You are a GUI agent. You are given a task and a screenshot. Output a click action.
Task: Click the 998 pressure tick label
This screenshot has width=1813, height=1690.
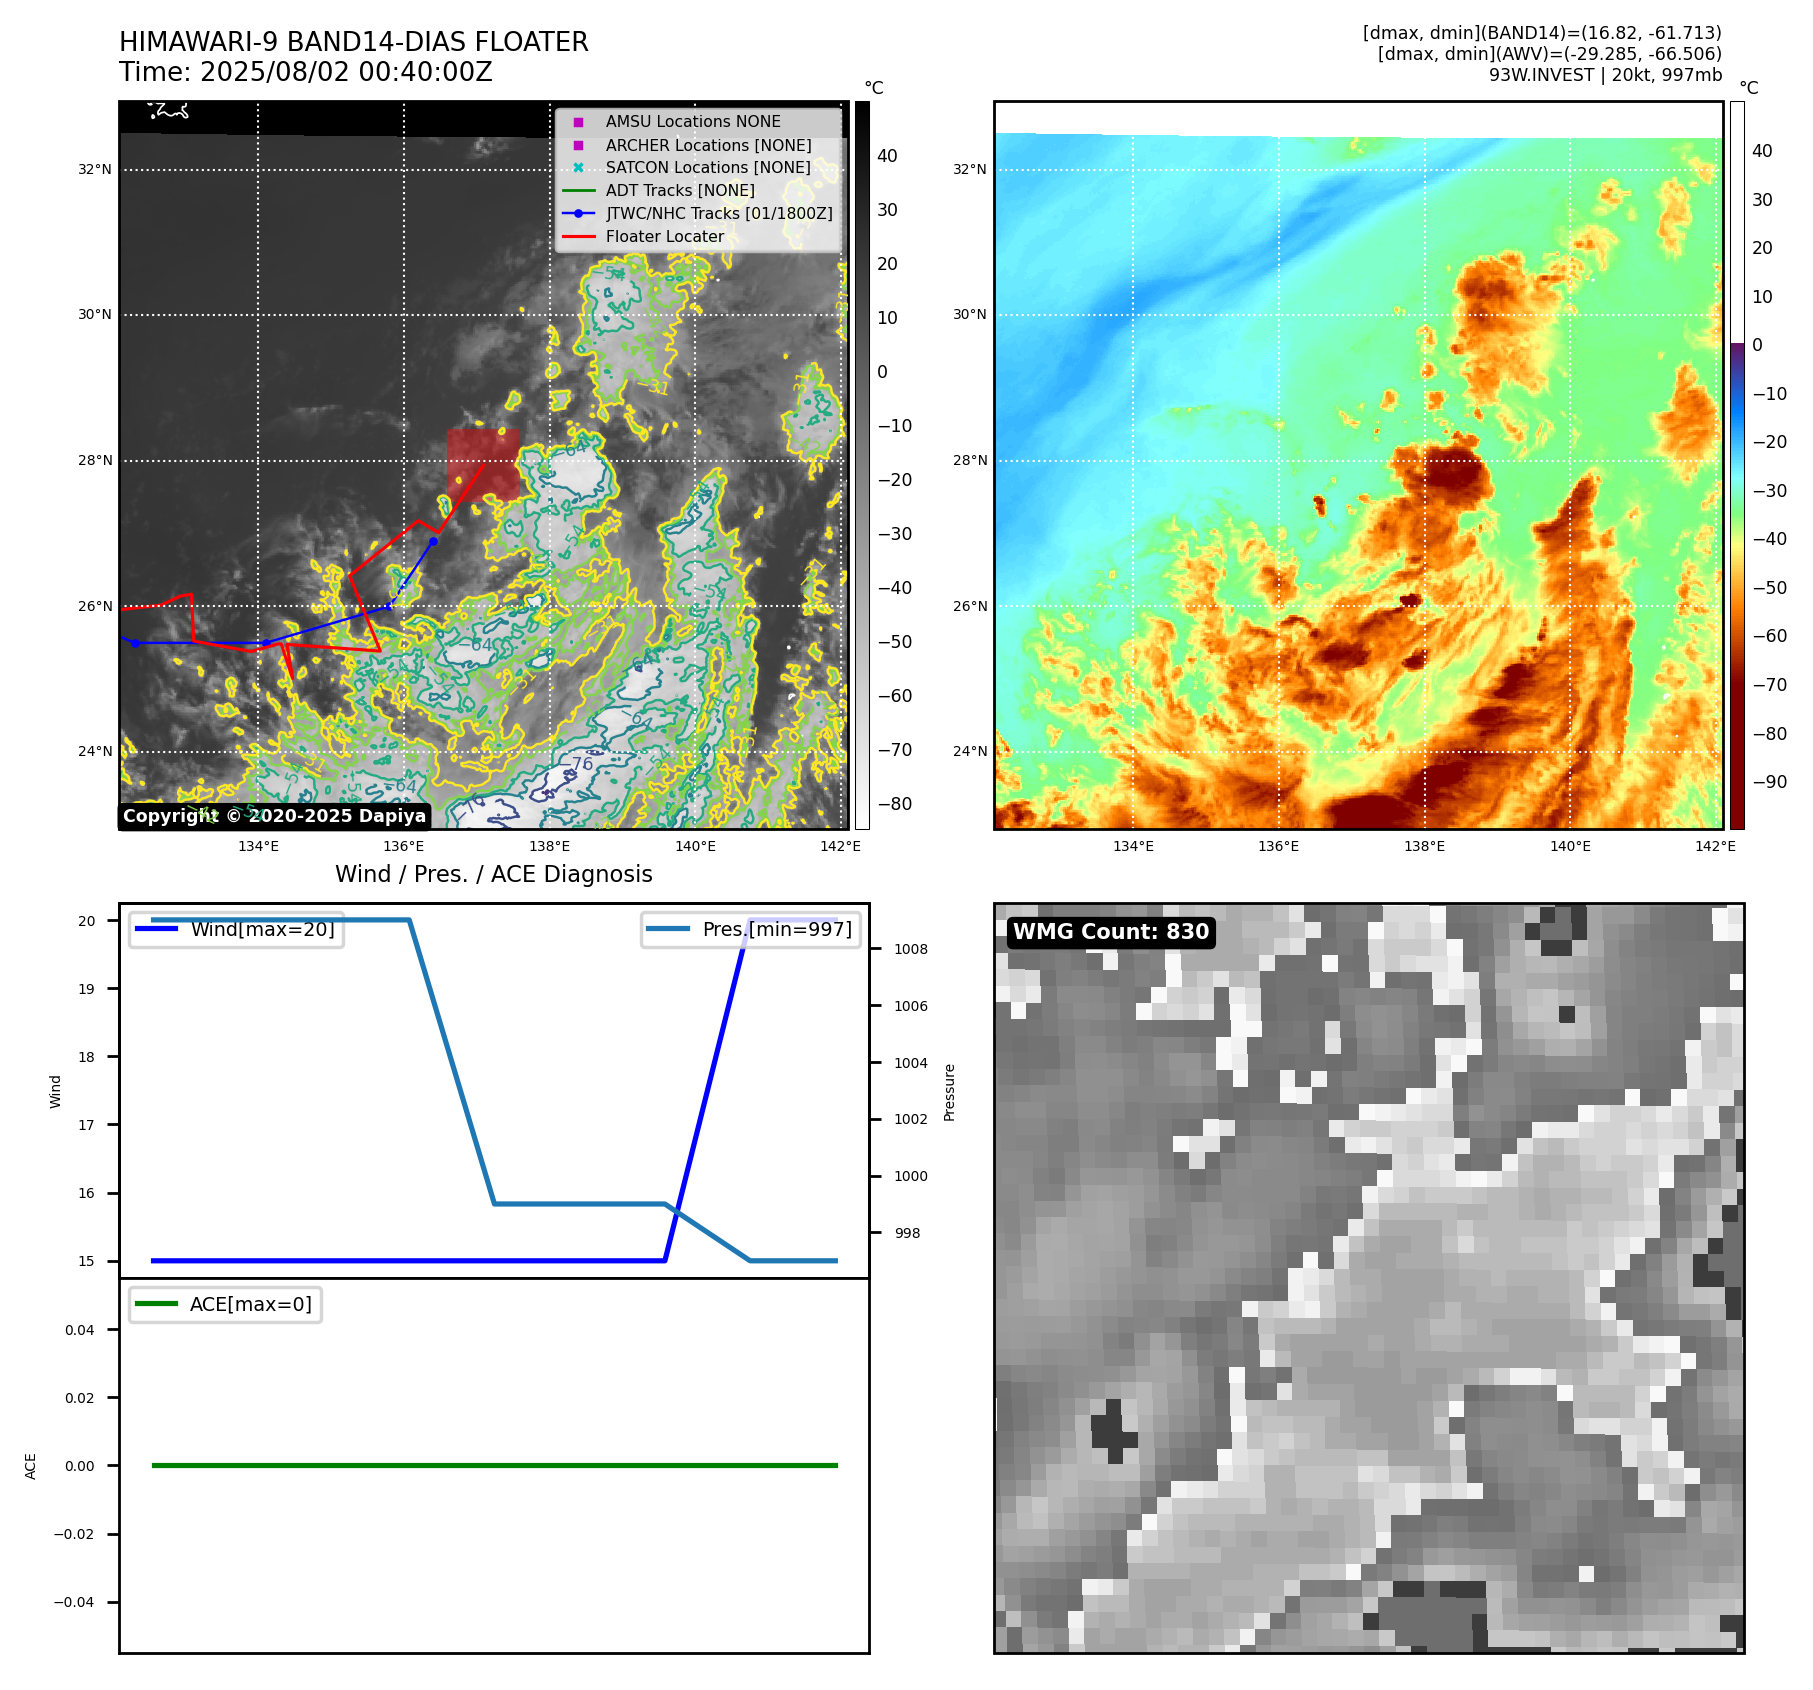tap(908, 1233)
